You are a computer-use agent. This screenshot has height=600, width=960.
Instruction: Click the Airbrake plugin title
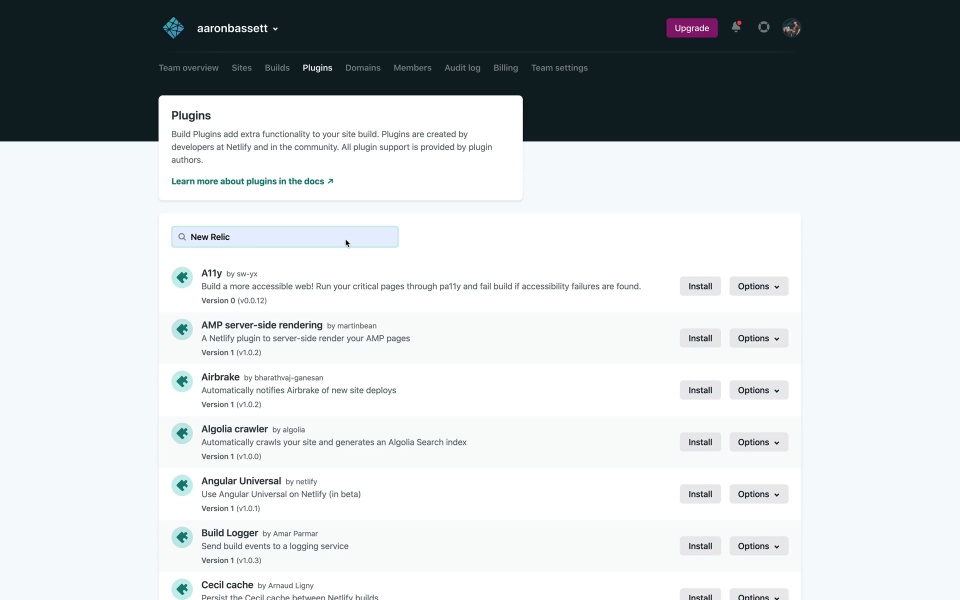tap(220, 377)
